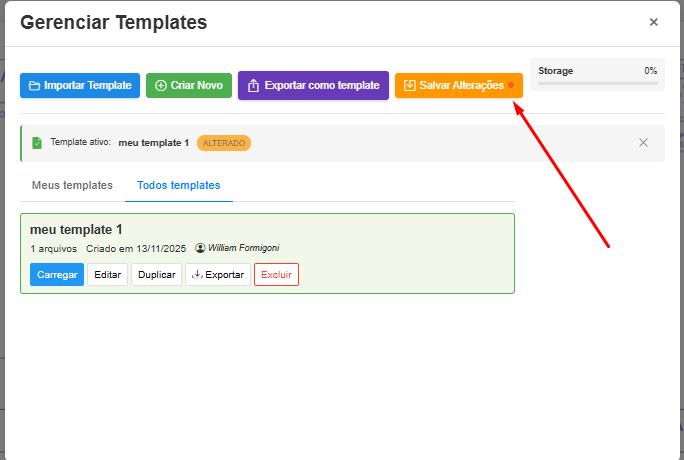This screenshot has width=684, height=460.
Task: Click the Criado em 13/11/2025 date text
Action: 136,248
